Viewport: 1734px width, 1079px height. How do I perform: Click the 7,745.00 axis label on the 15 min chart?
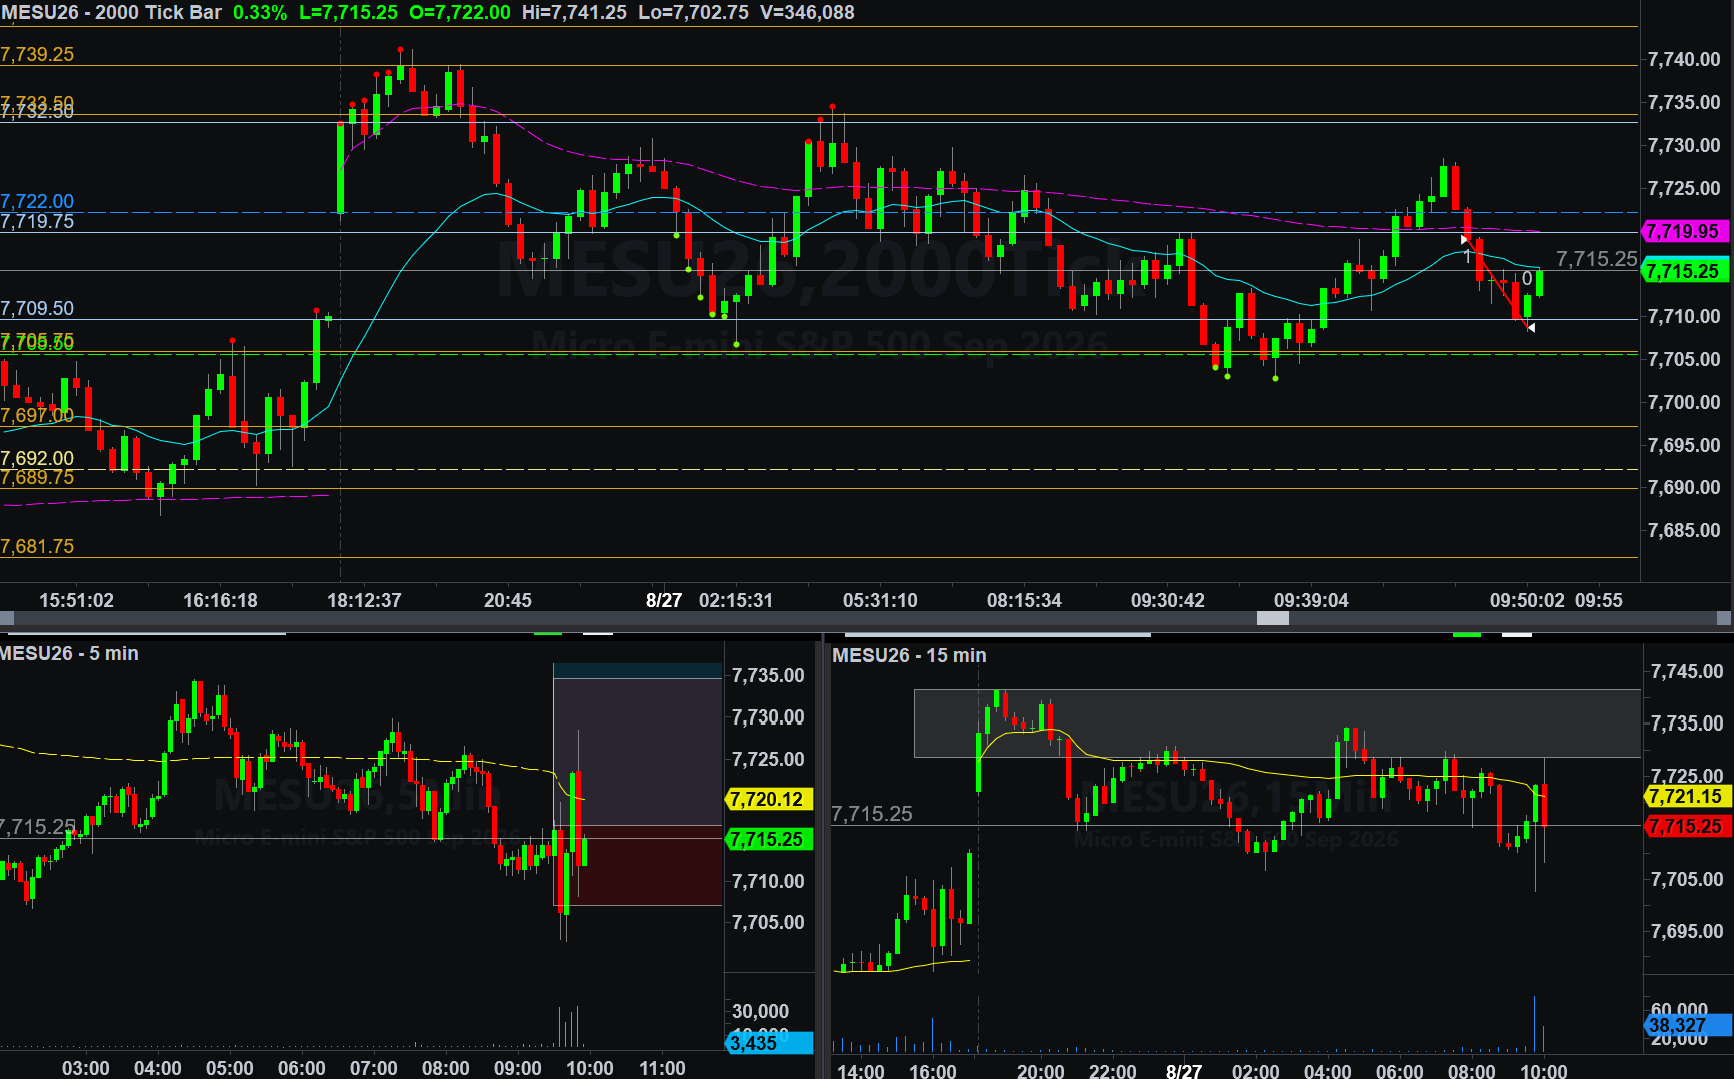[x=1687, y=672]
